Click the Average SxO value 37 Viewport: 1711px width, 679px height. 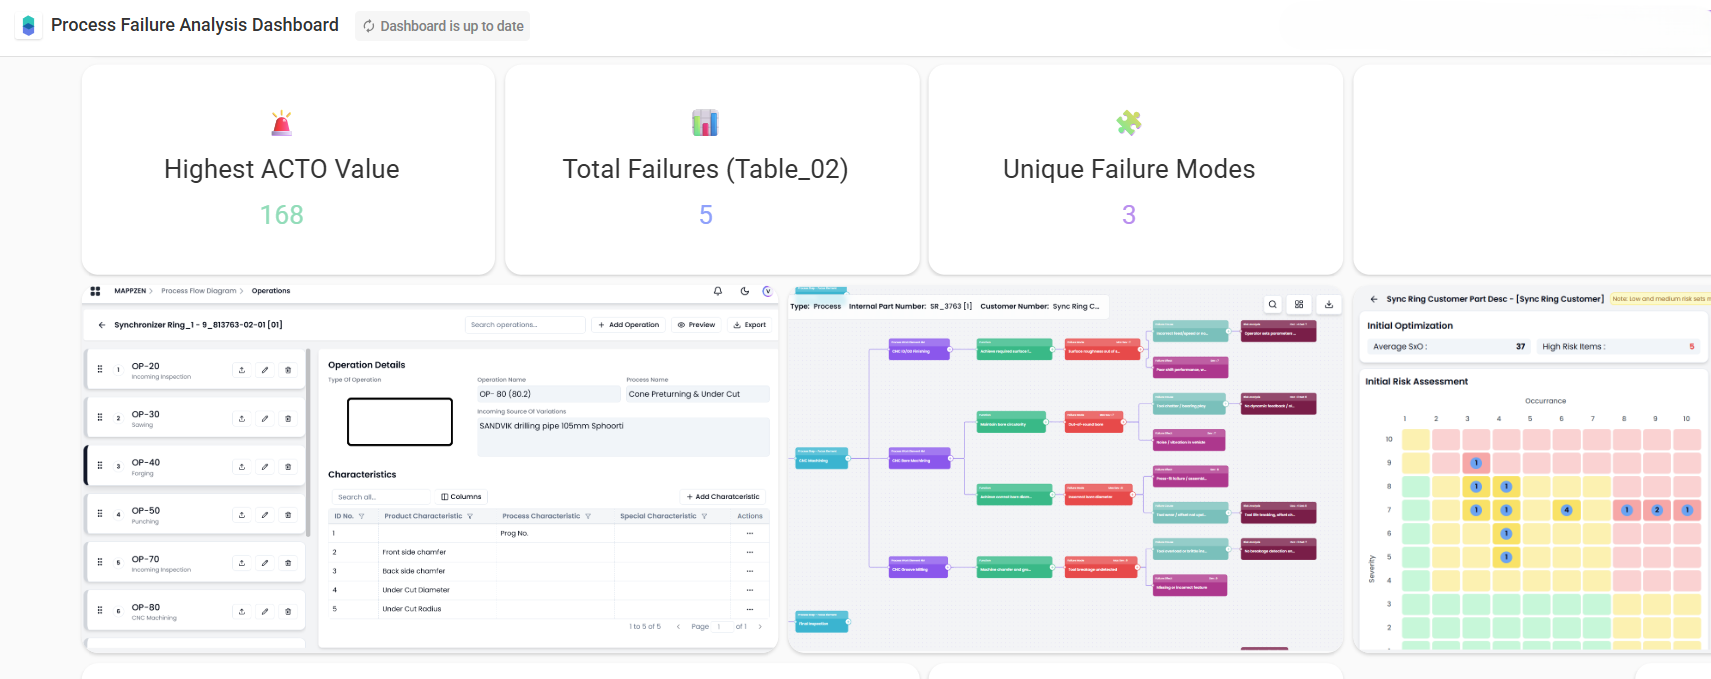1521,347
